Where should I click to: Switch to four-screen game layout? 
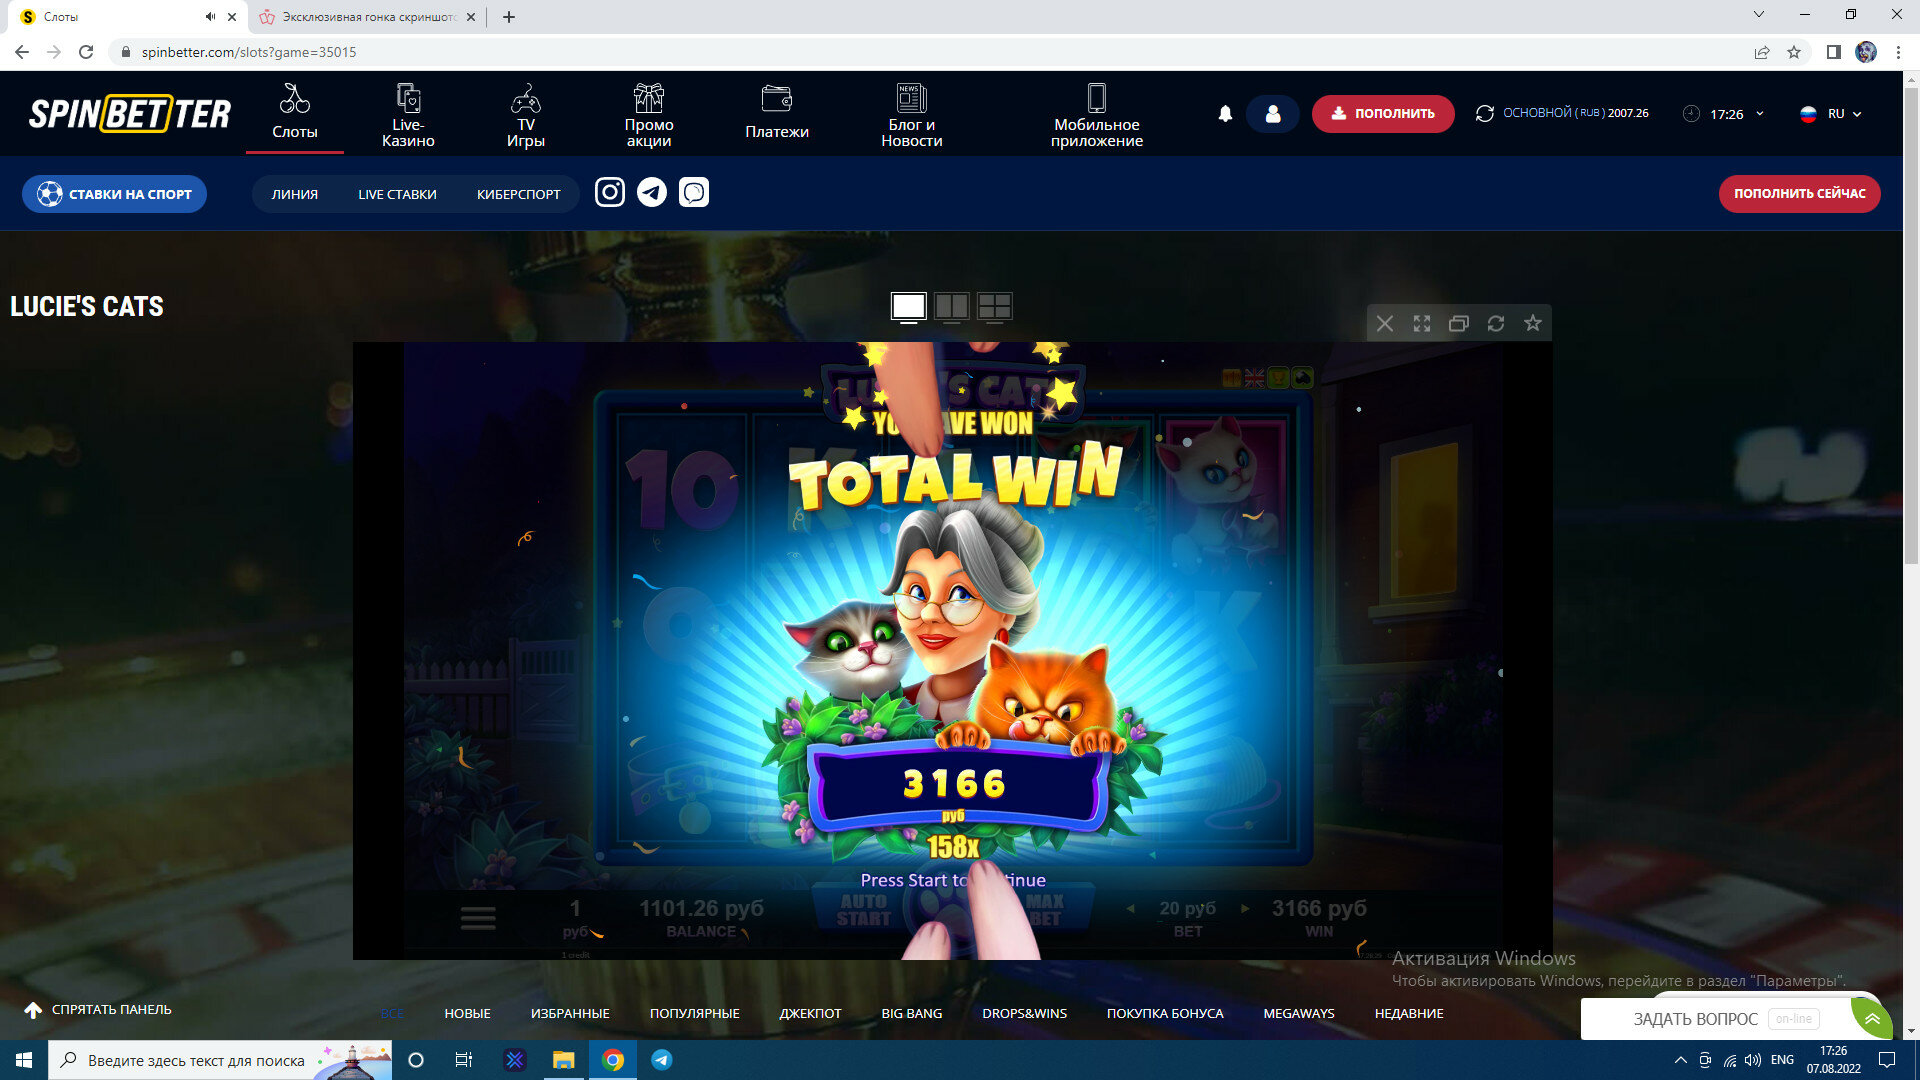[994, 306]
